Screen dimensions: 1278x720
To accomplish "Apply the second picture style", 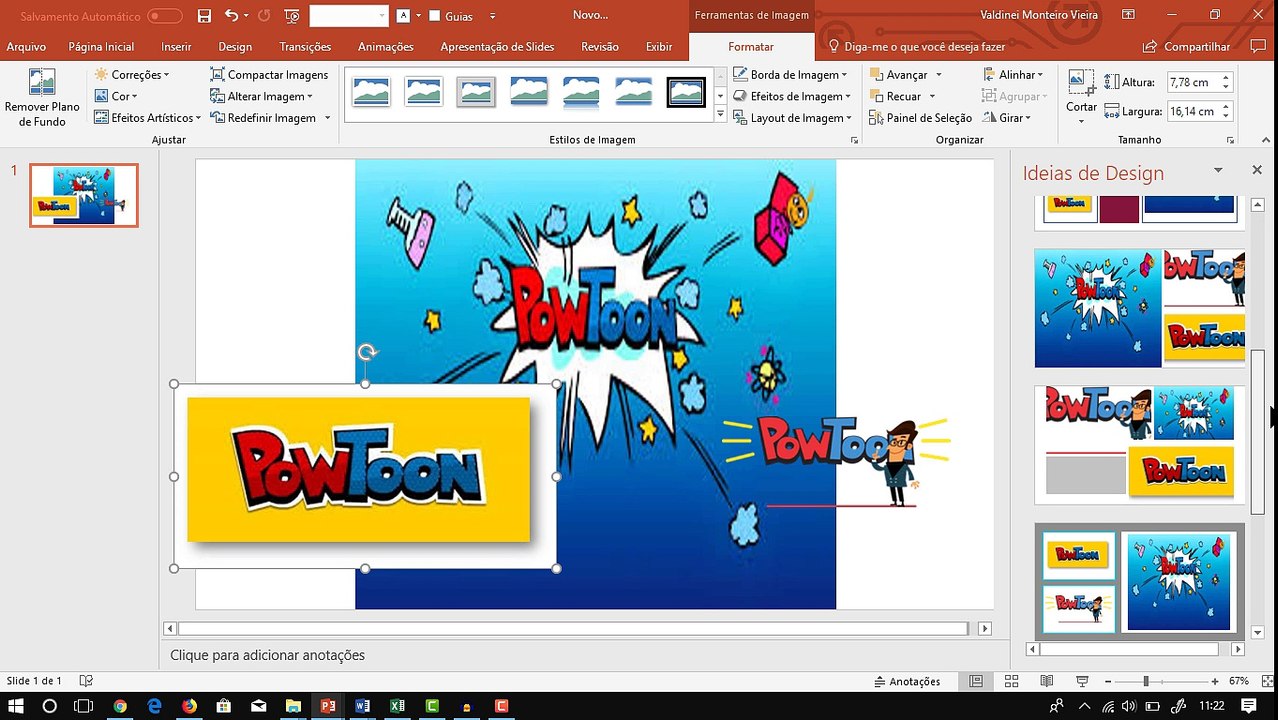I will coord(424,93).
